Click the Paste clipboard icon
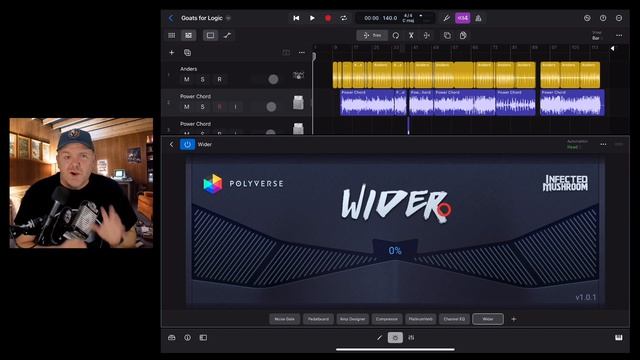The width and height of the screenshot is (640, 360). coord(463,36)
